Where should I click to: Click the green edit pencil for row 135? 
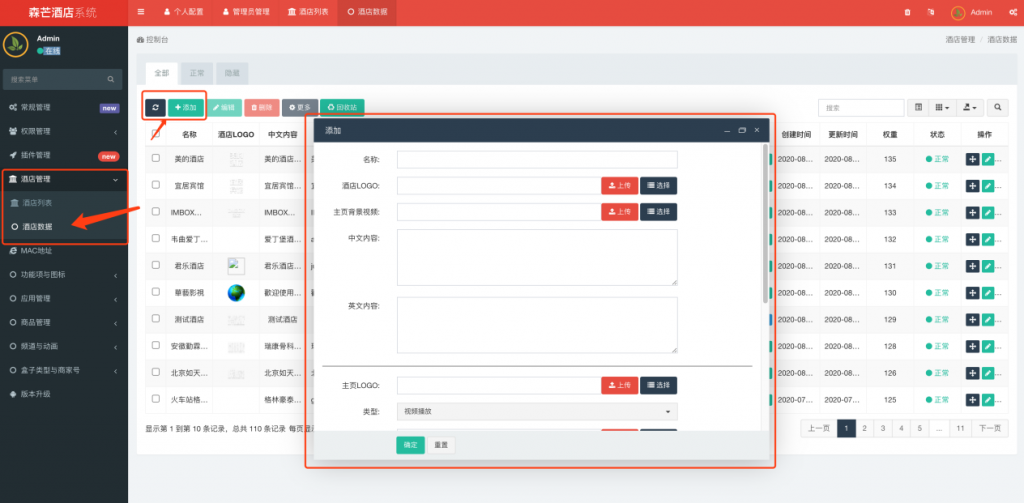(x=989, y=159)
